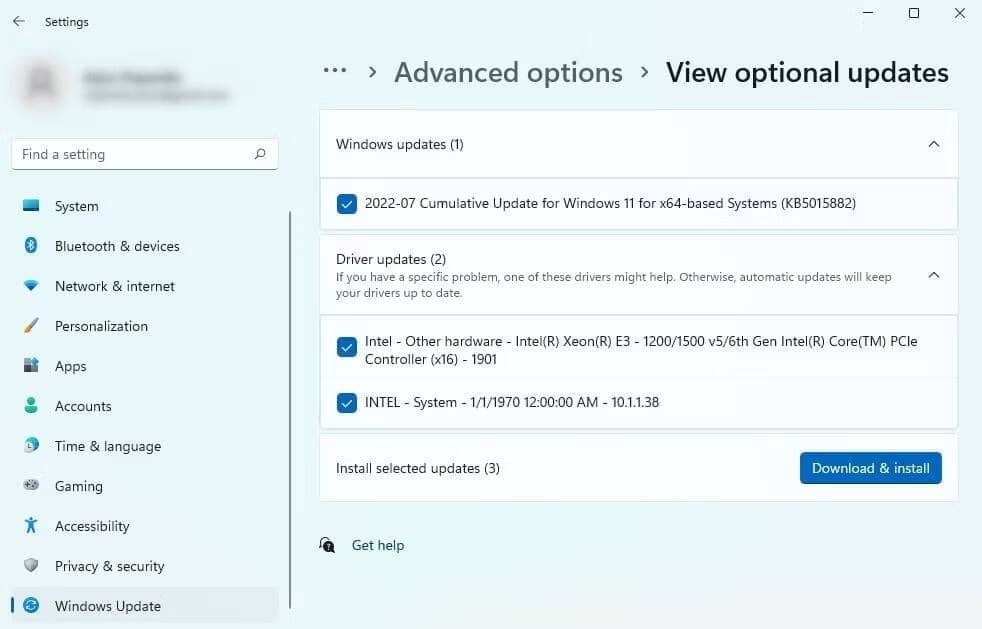The width and height of the screenshot is (982, 629).
Task: Click the back arrow in title bar
Action: 18,21
